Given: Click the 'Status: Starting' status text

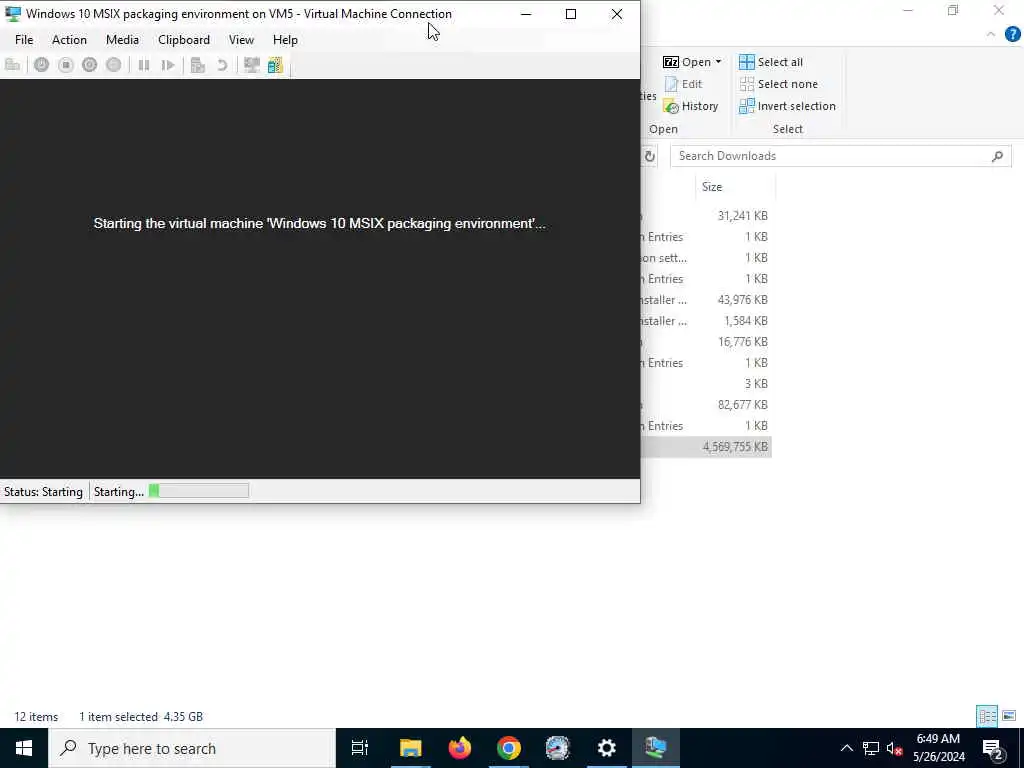Looking at the screenshot, I should (x=43, y=492).
